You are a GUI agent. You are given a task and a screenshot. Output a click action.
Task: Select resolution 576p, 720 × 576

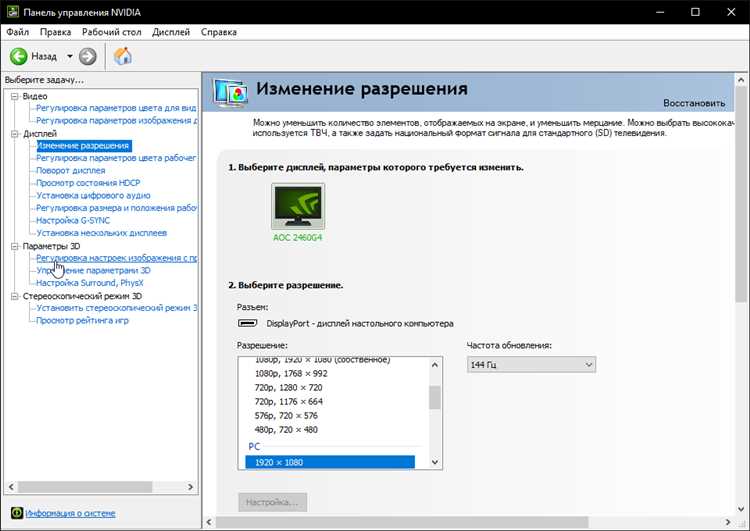pos(286,416)
